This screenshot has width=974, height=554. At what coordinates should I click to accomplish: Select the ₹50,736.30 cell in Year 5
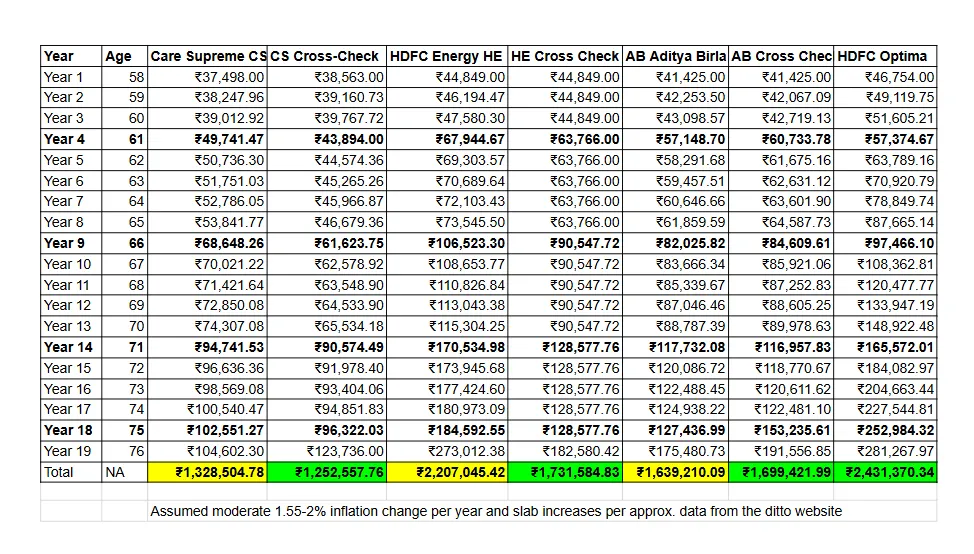[x=207, y=160]
